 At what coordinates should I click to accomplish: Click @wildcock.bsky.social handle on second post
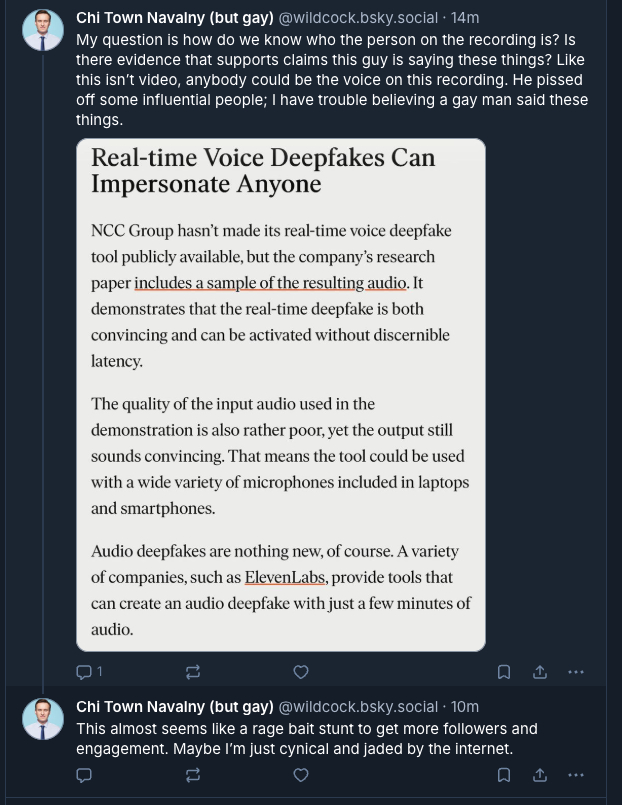coord(357,706)
